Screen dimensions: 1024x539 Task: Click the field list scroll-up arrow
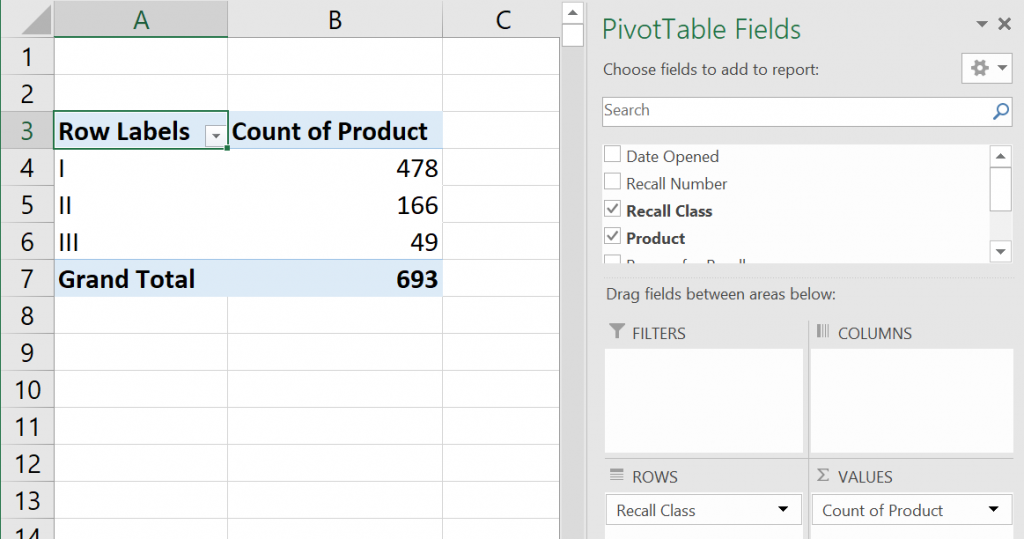coord(1000,156)
